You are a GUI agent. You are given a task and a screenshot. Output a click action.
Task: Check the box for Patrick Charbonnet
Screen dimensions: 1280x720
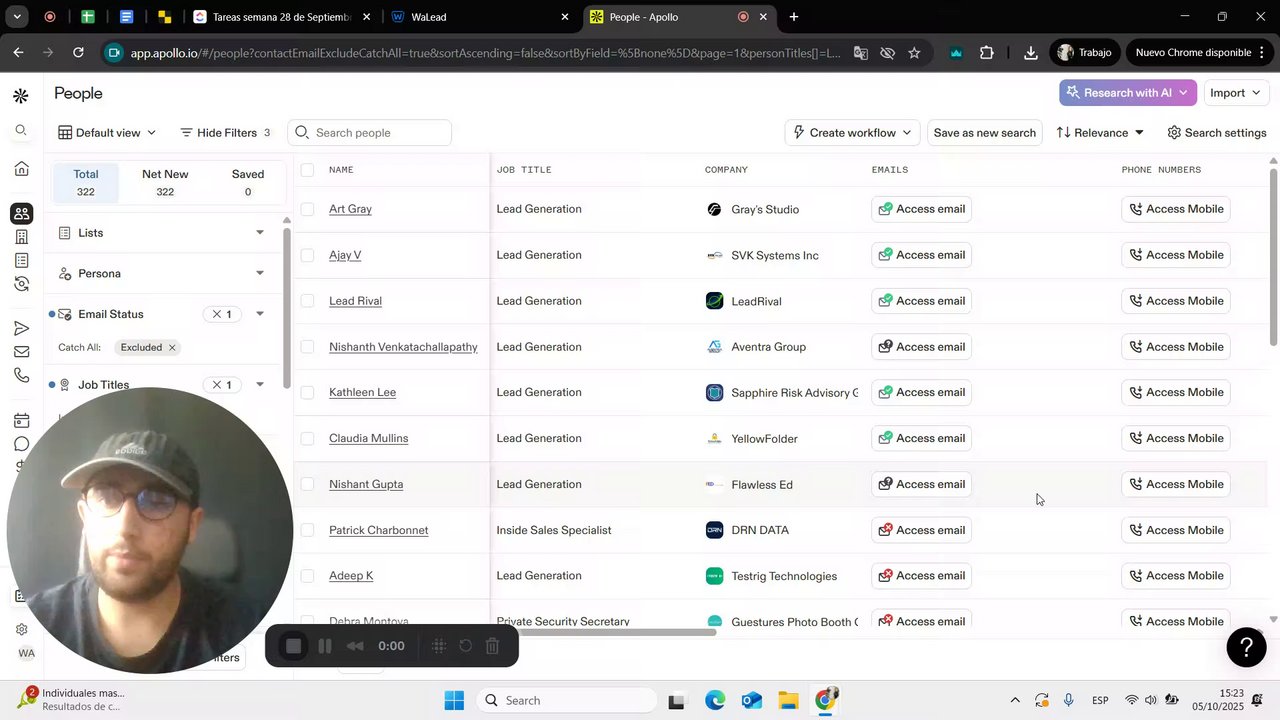pyautogui.click(x=307, y=530)
